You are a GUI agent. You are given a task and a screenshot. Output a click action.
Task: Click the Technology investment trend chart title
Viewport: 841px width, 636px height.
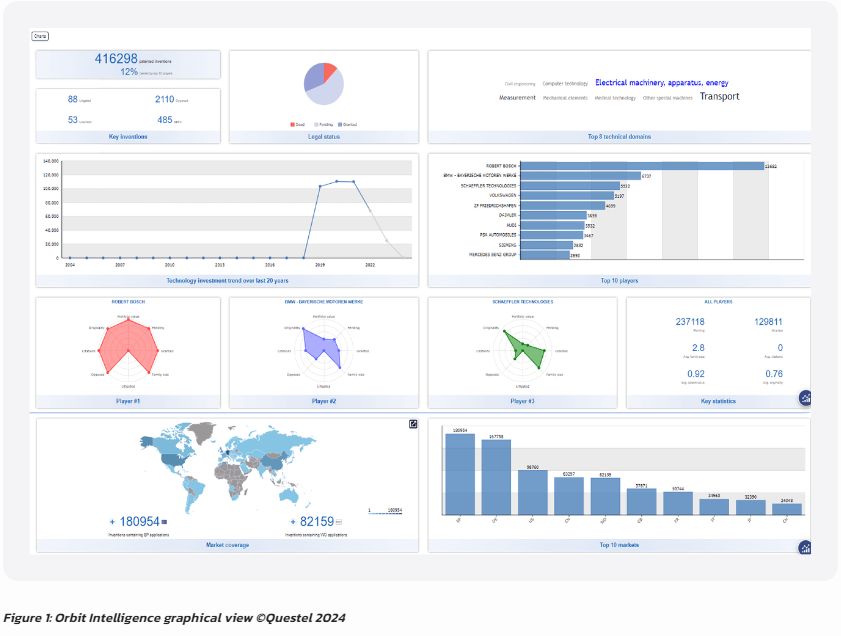pos(227,280)
